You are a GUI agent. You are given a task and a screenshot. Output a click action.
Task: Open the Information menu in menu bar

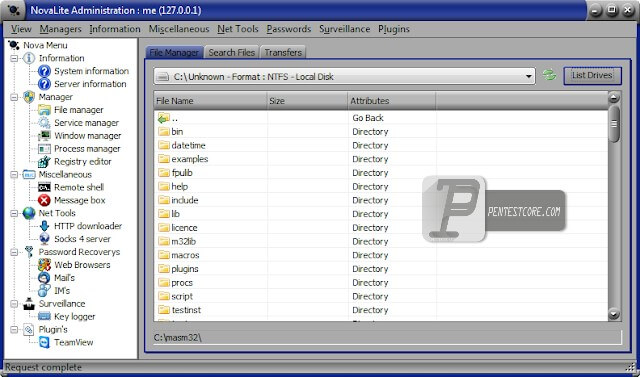115,29
